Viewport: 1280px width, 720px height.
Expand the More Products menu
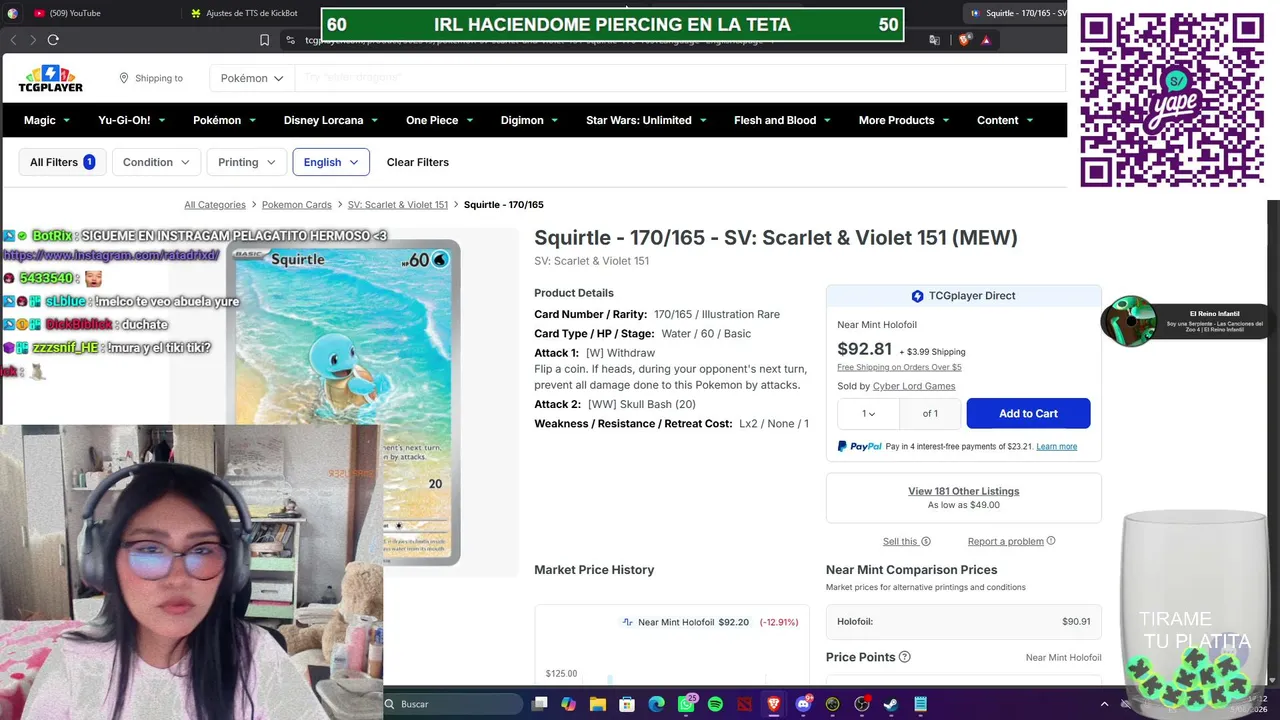point(904,120)
